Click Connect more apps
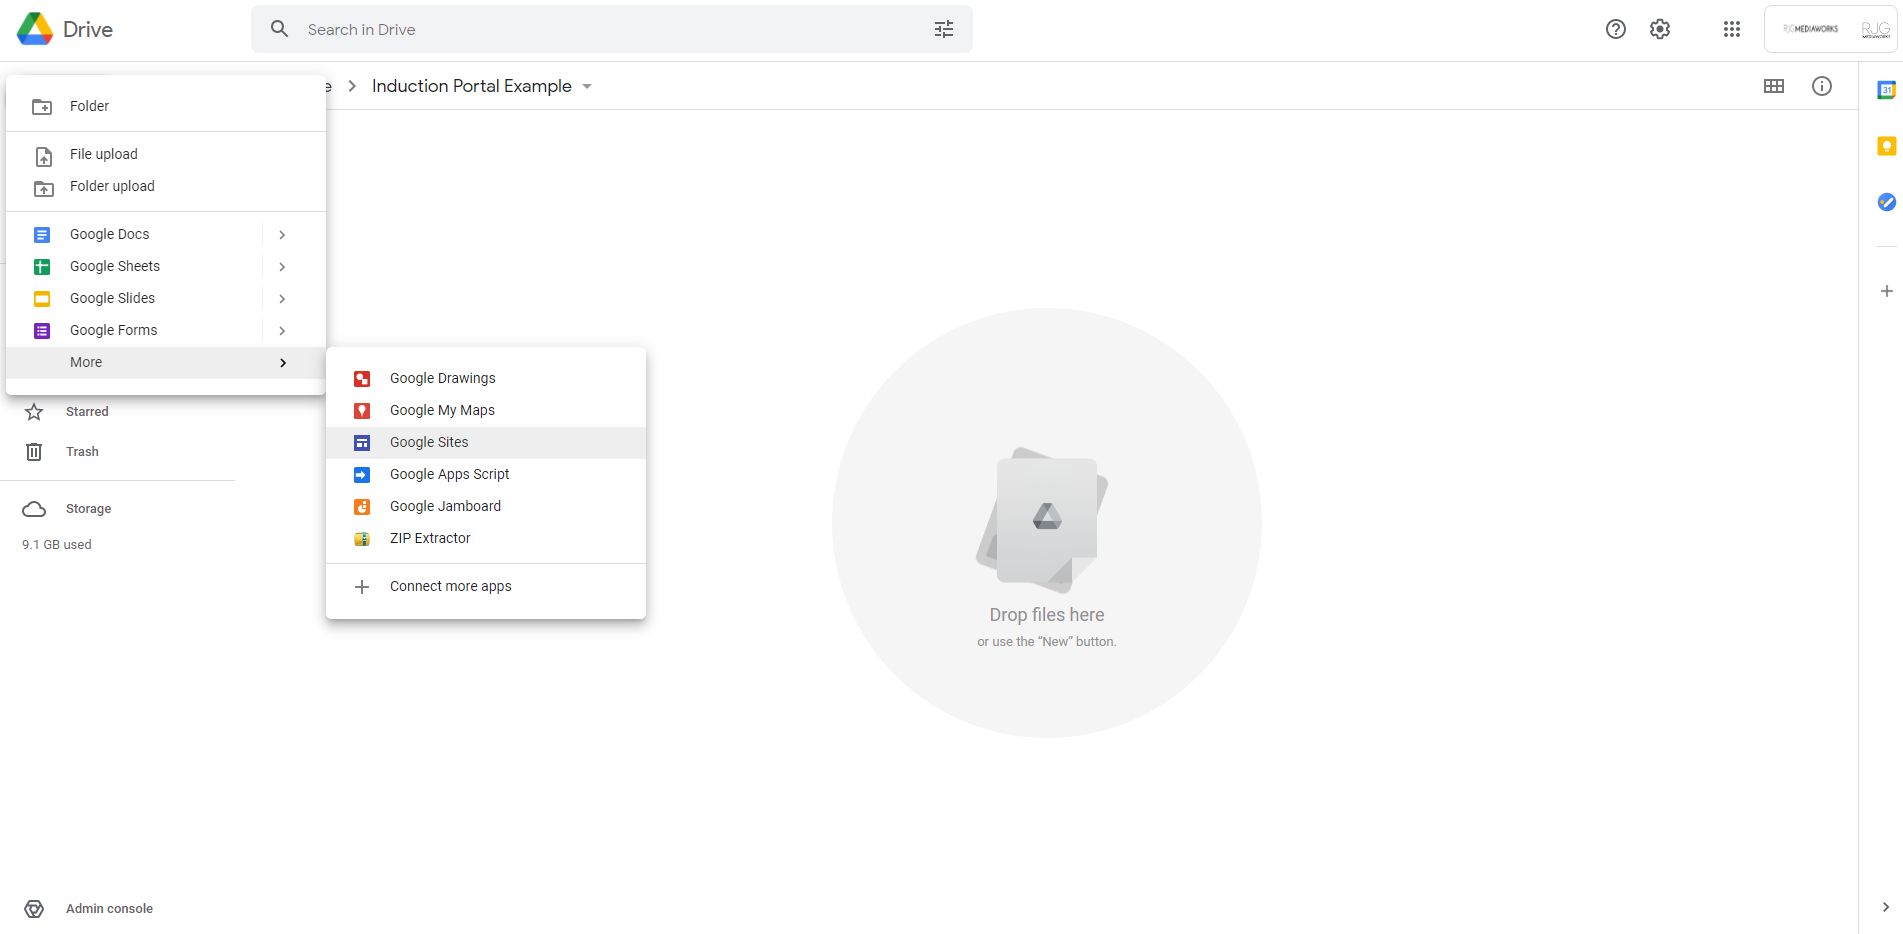The width and height of the screenshot is (1903, 934). pyautogui.click(x=486, y=586)
